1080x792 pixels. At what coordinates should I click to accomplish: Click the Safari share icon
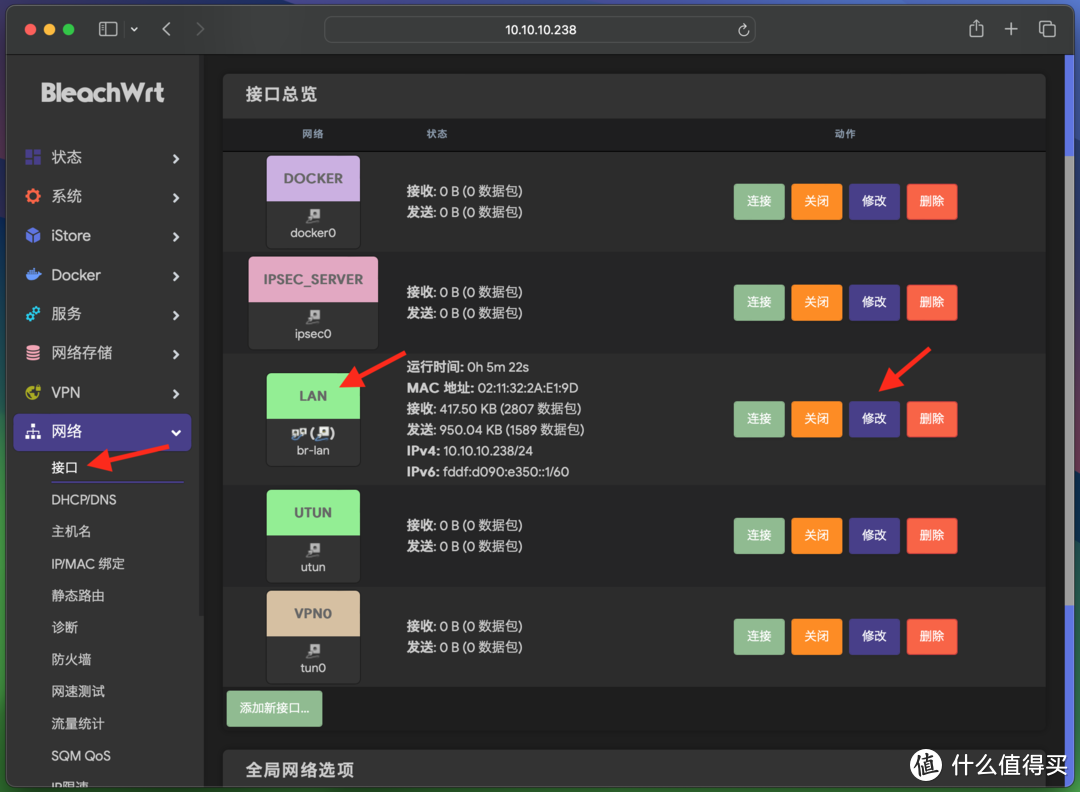coord(976,29)
